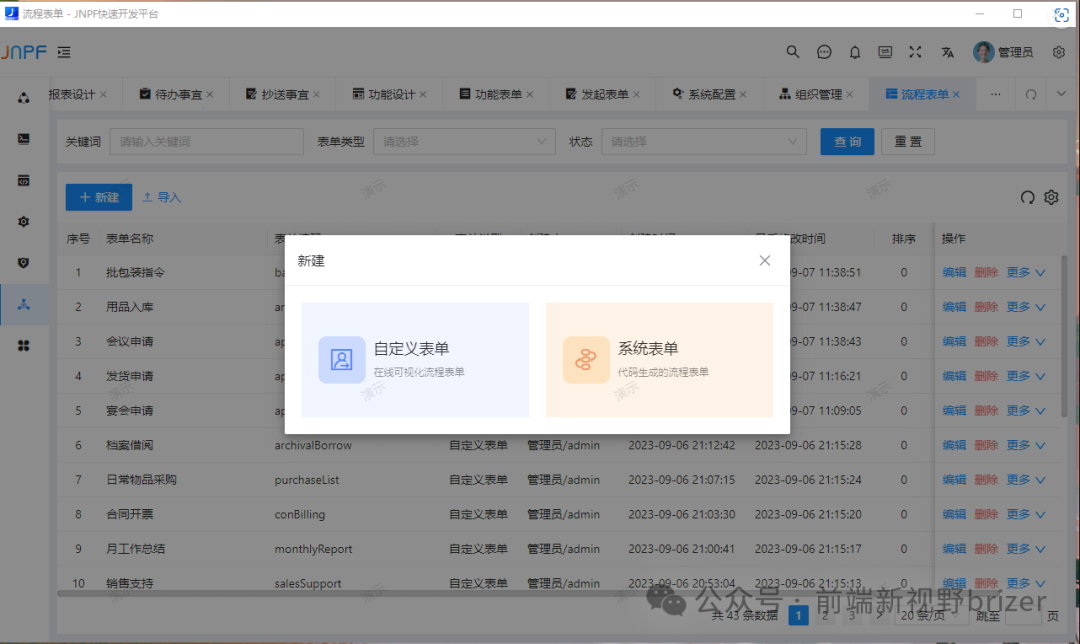Open global search from the top bar

pos(792,51)
